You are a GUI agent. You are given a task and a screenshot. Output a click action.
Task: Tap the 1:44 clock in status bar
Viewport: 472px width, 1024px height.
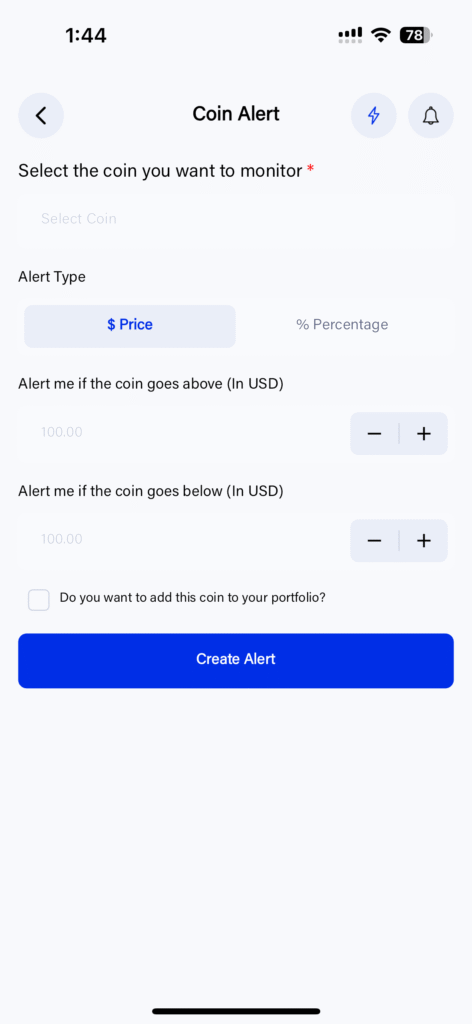pos(86,36)
